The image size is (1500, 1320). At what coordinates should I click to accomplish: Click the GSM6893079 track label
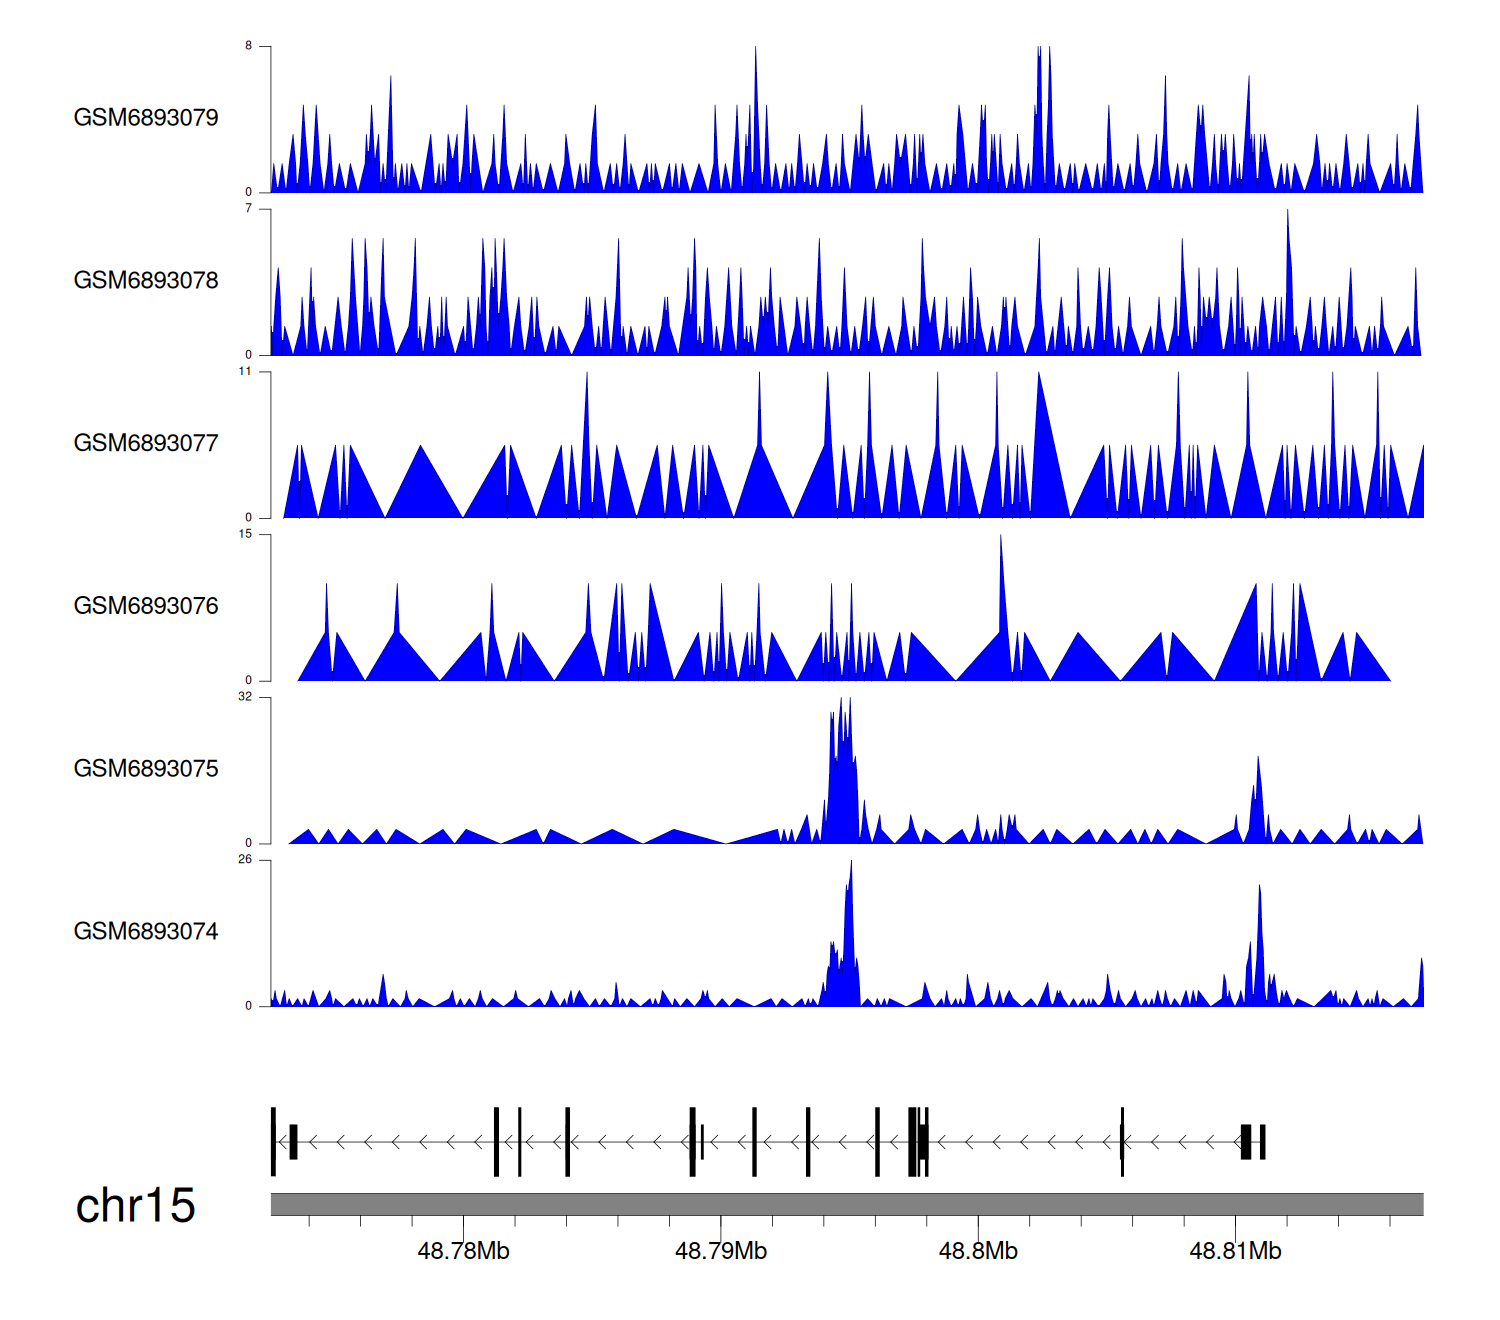click(x=146, y=118)
